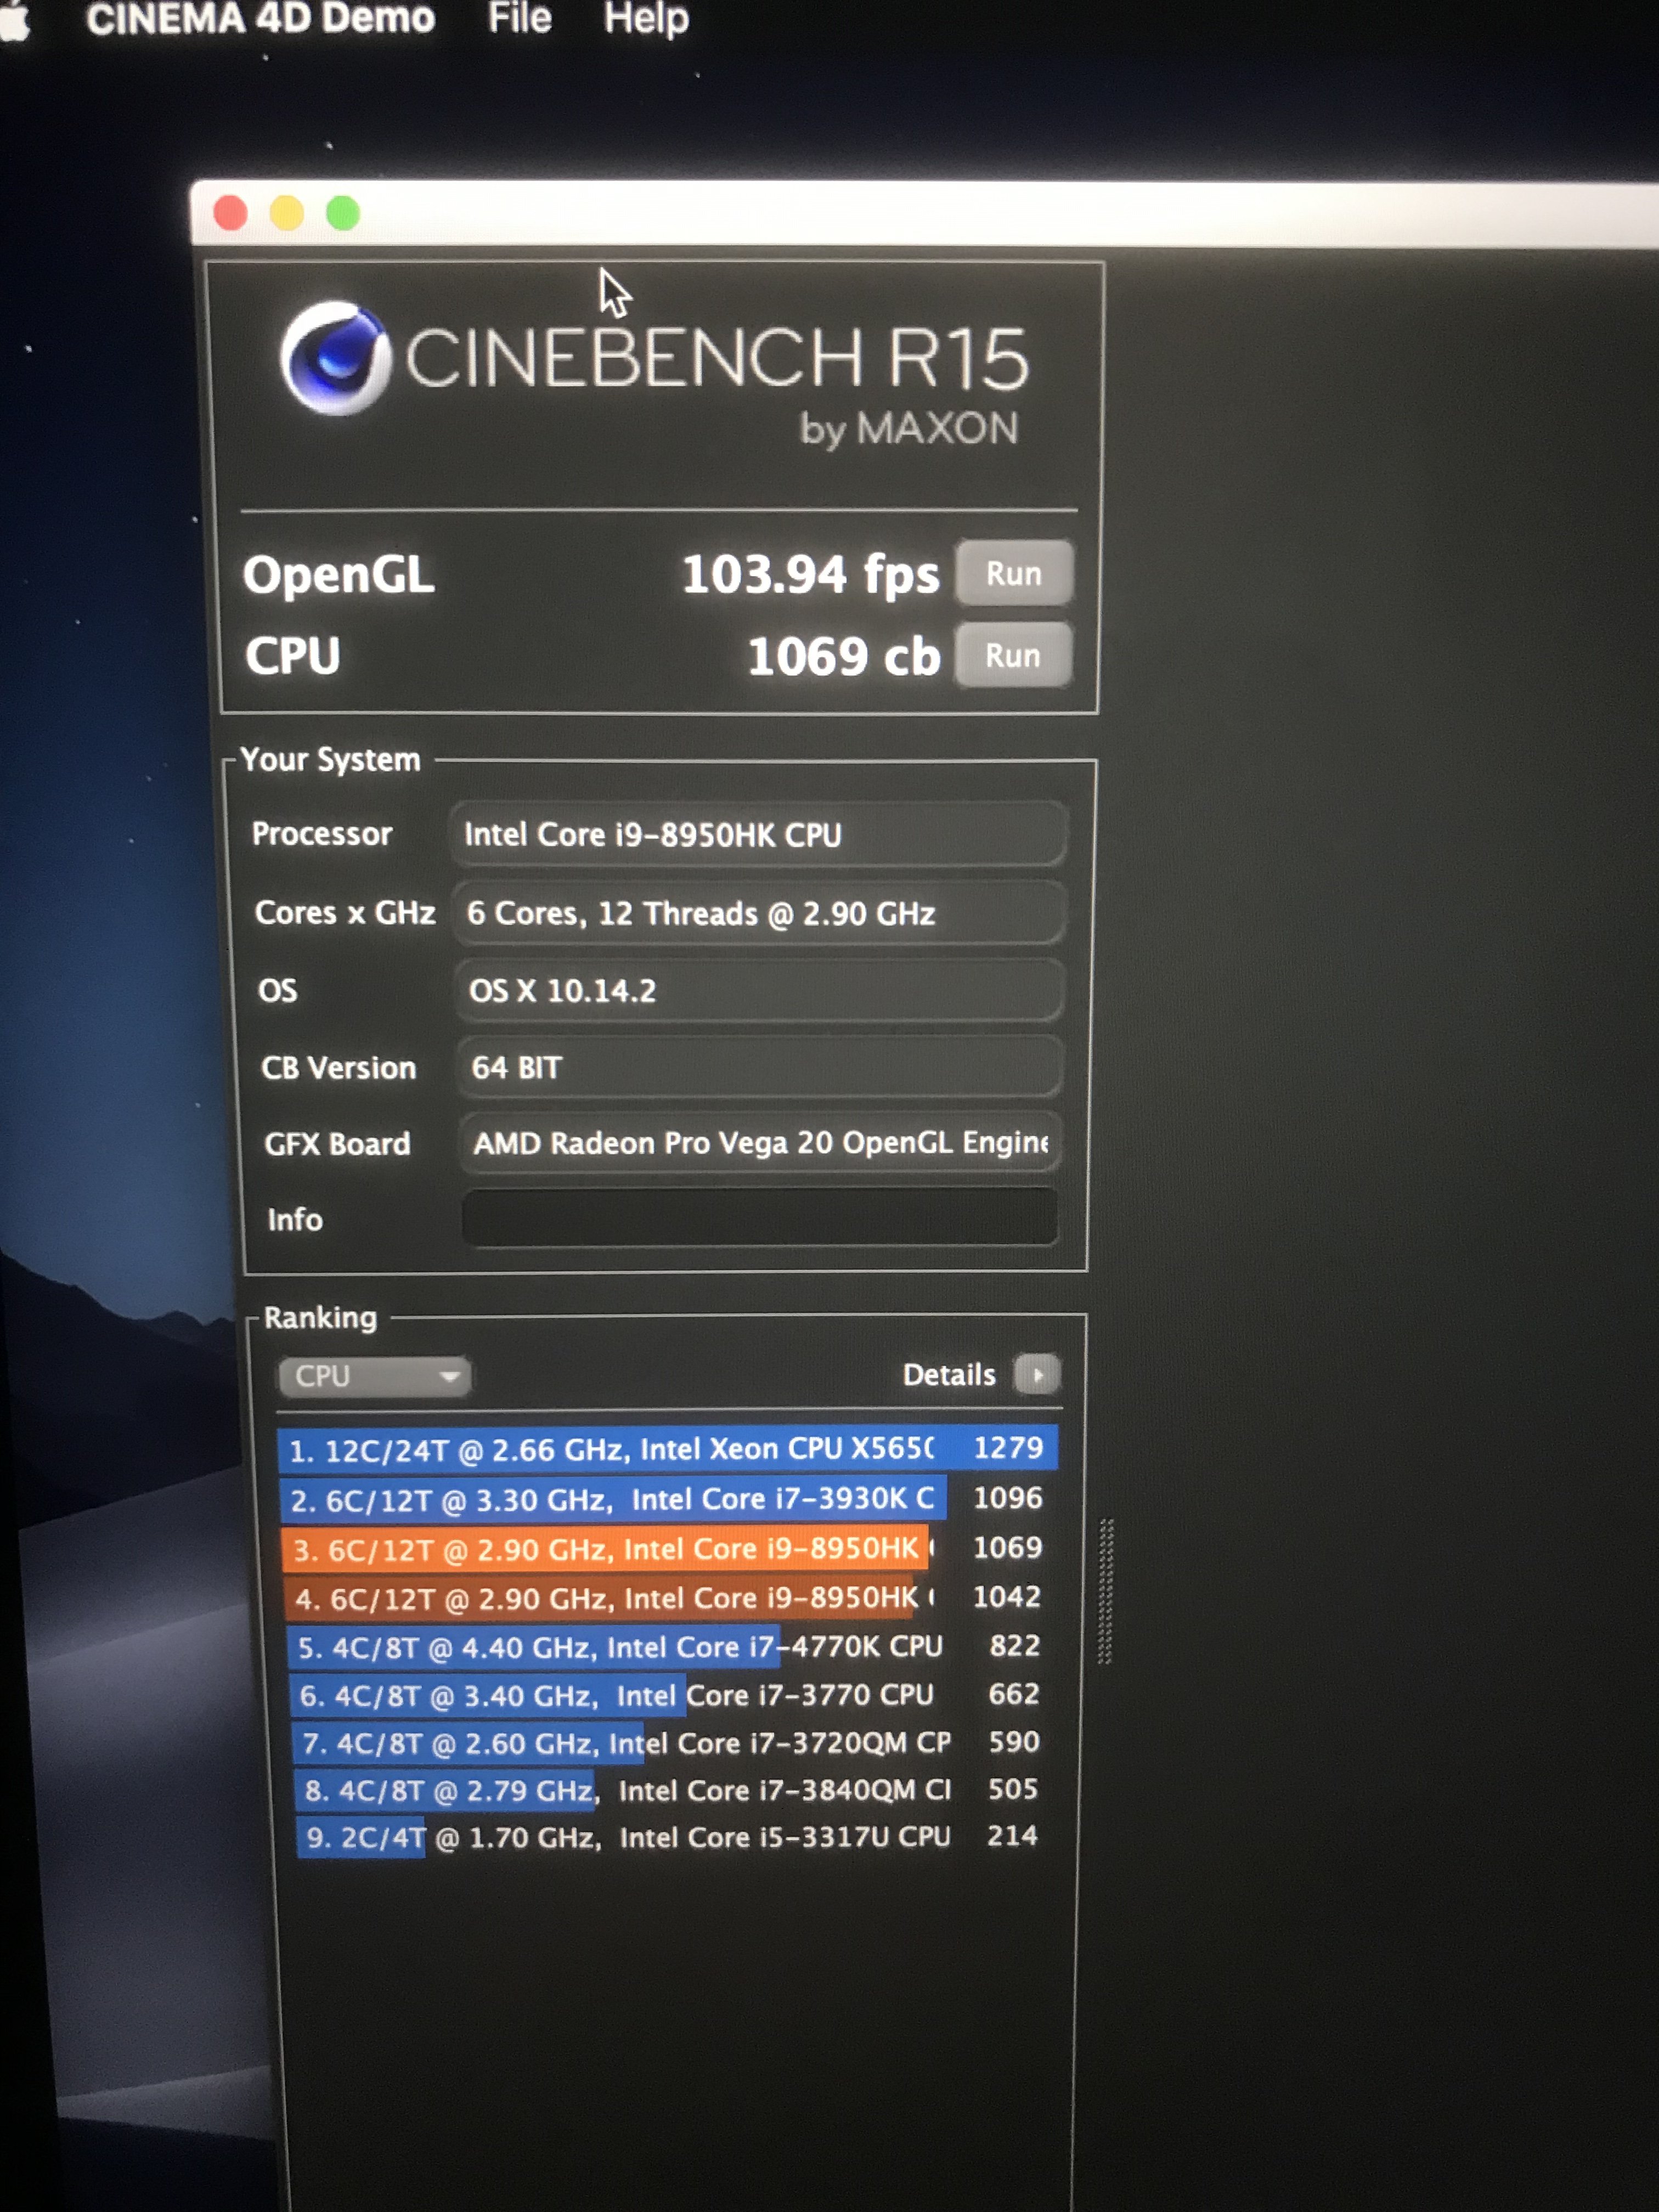Select the Core i7-4770K ranking row
The image size is (1659, 2212).
668,1646
